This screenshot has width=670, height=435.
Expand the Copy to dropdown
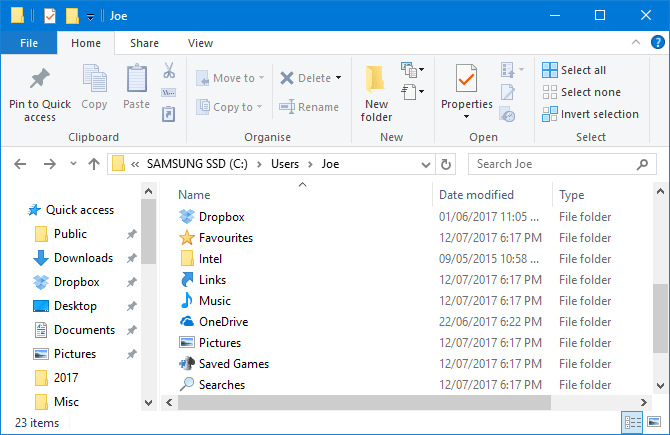(x=259, y=107)
